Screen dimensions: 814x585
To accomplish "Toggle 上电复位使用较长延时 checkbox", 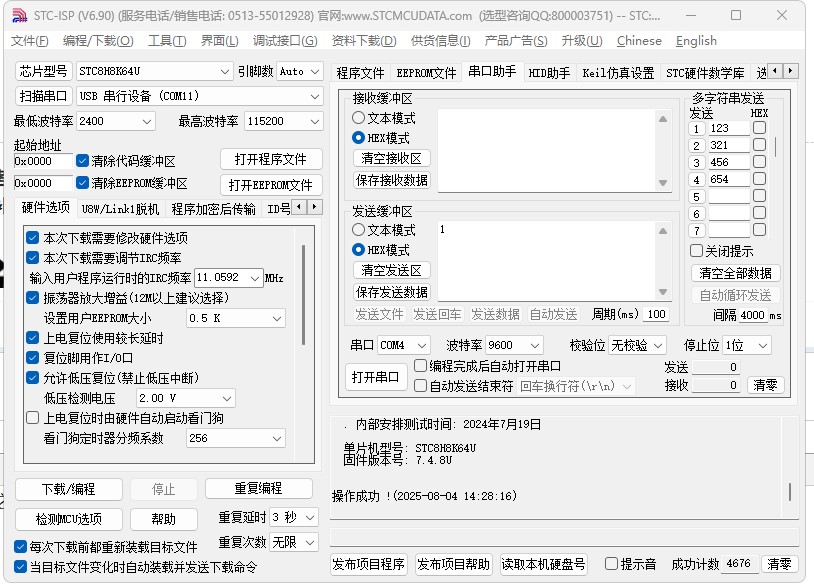I will point(33,338).
